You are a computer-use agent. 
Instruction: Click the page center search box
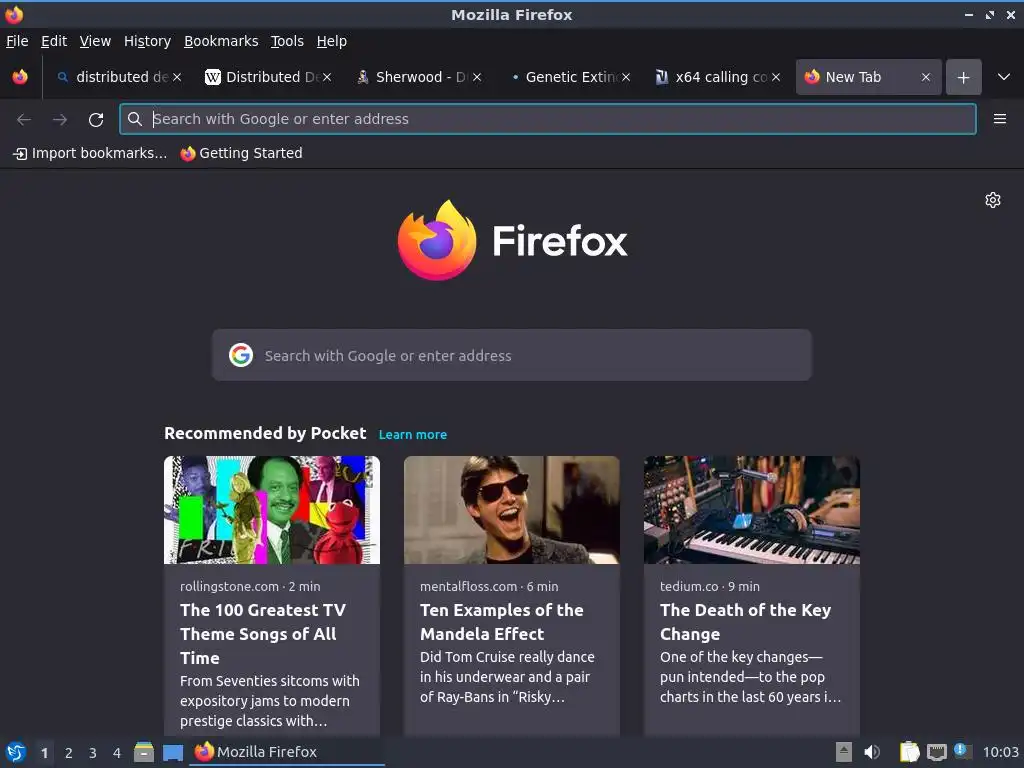[511, 355]
